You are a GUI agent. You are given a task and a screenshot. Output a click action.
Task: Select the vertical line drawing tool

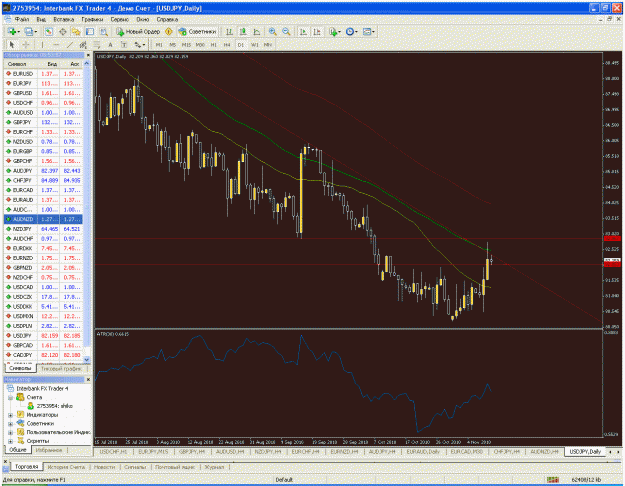tap(42, 45)
